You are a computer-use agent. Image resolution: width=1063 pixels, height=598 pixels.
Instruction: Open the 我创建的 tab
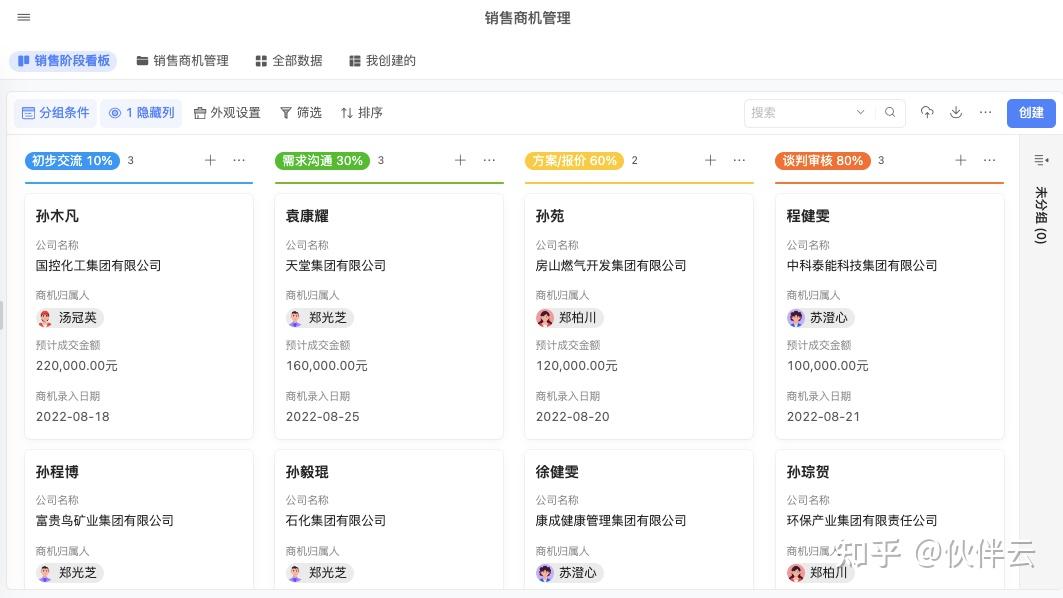pyautogui.click(x=382, y=60)
